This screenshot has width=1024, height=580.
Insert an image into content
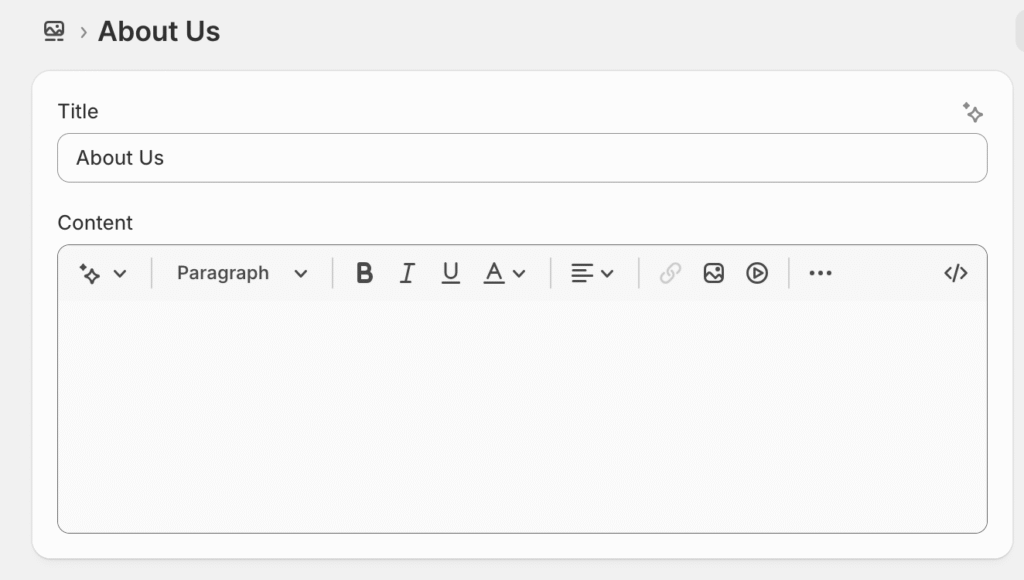(x=713, y=273)
